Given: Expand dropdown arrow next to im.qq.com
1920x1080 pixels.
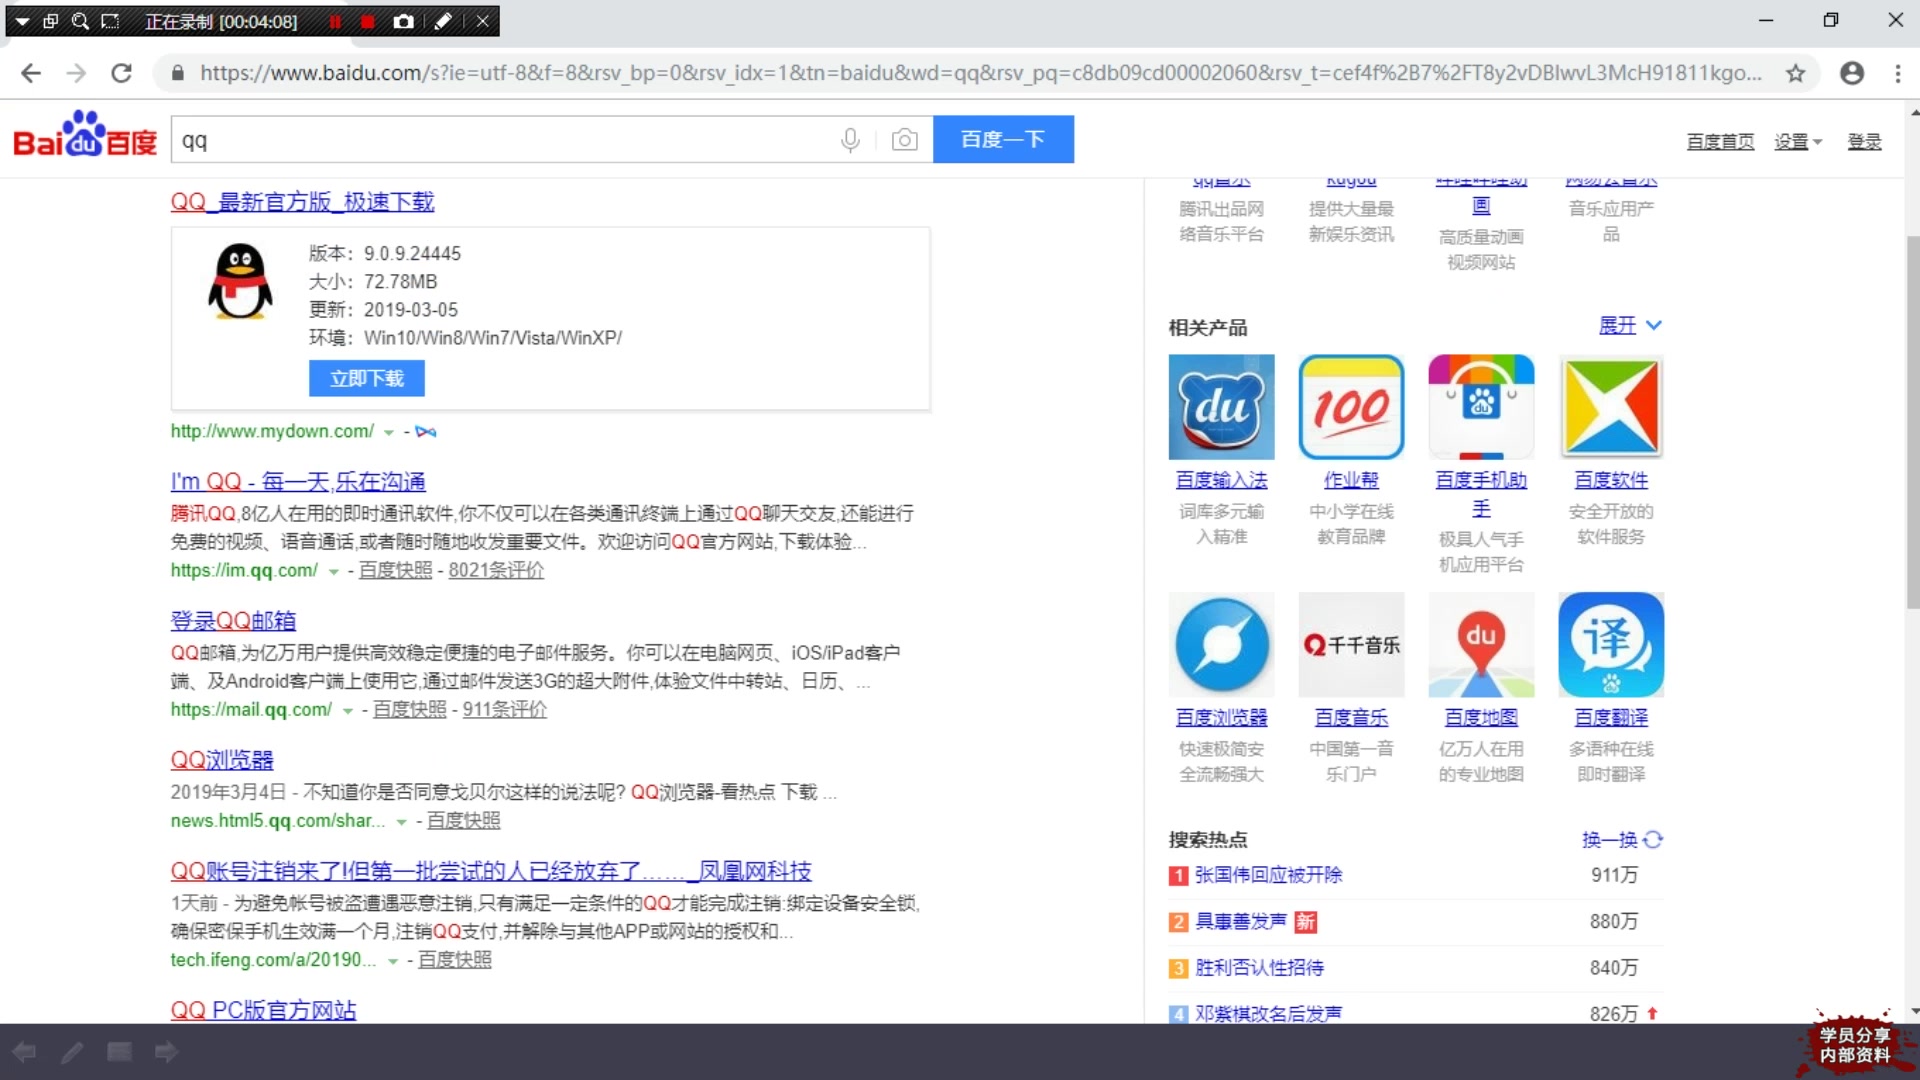Looking at the screenshot, I should (334, 571).
